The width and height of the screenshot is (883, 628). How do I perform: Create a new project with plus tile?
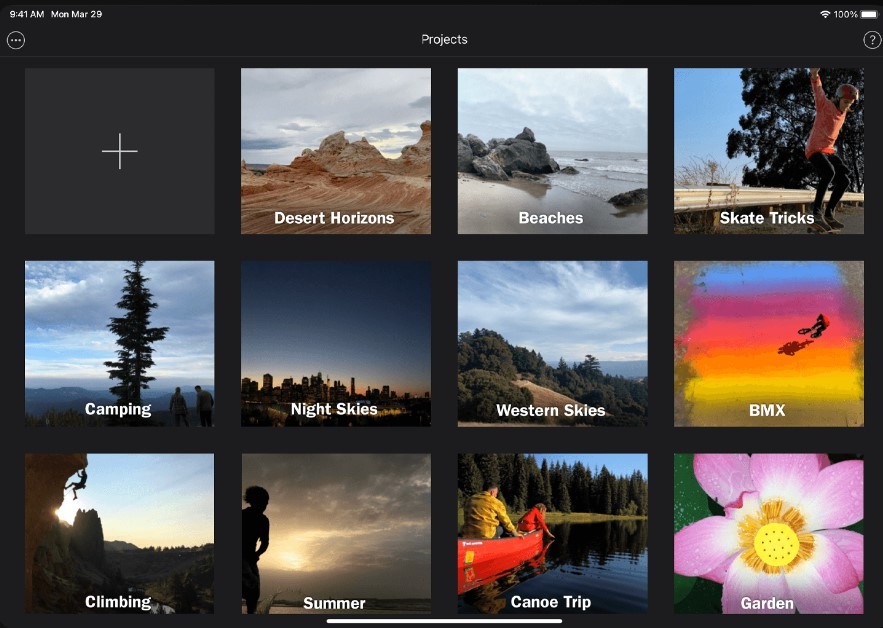tap(119, 151)
